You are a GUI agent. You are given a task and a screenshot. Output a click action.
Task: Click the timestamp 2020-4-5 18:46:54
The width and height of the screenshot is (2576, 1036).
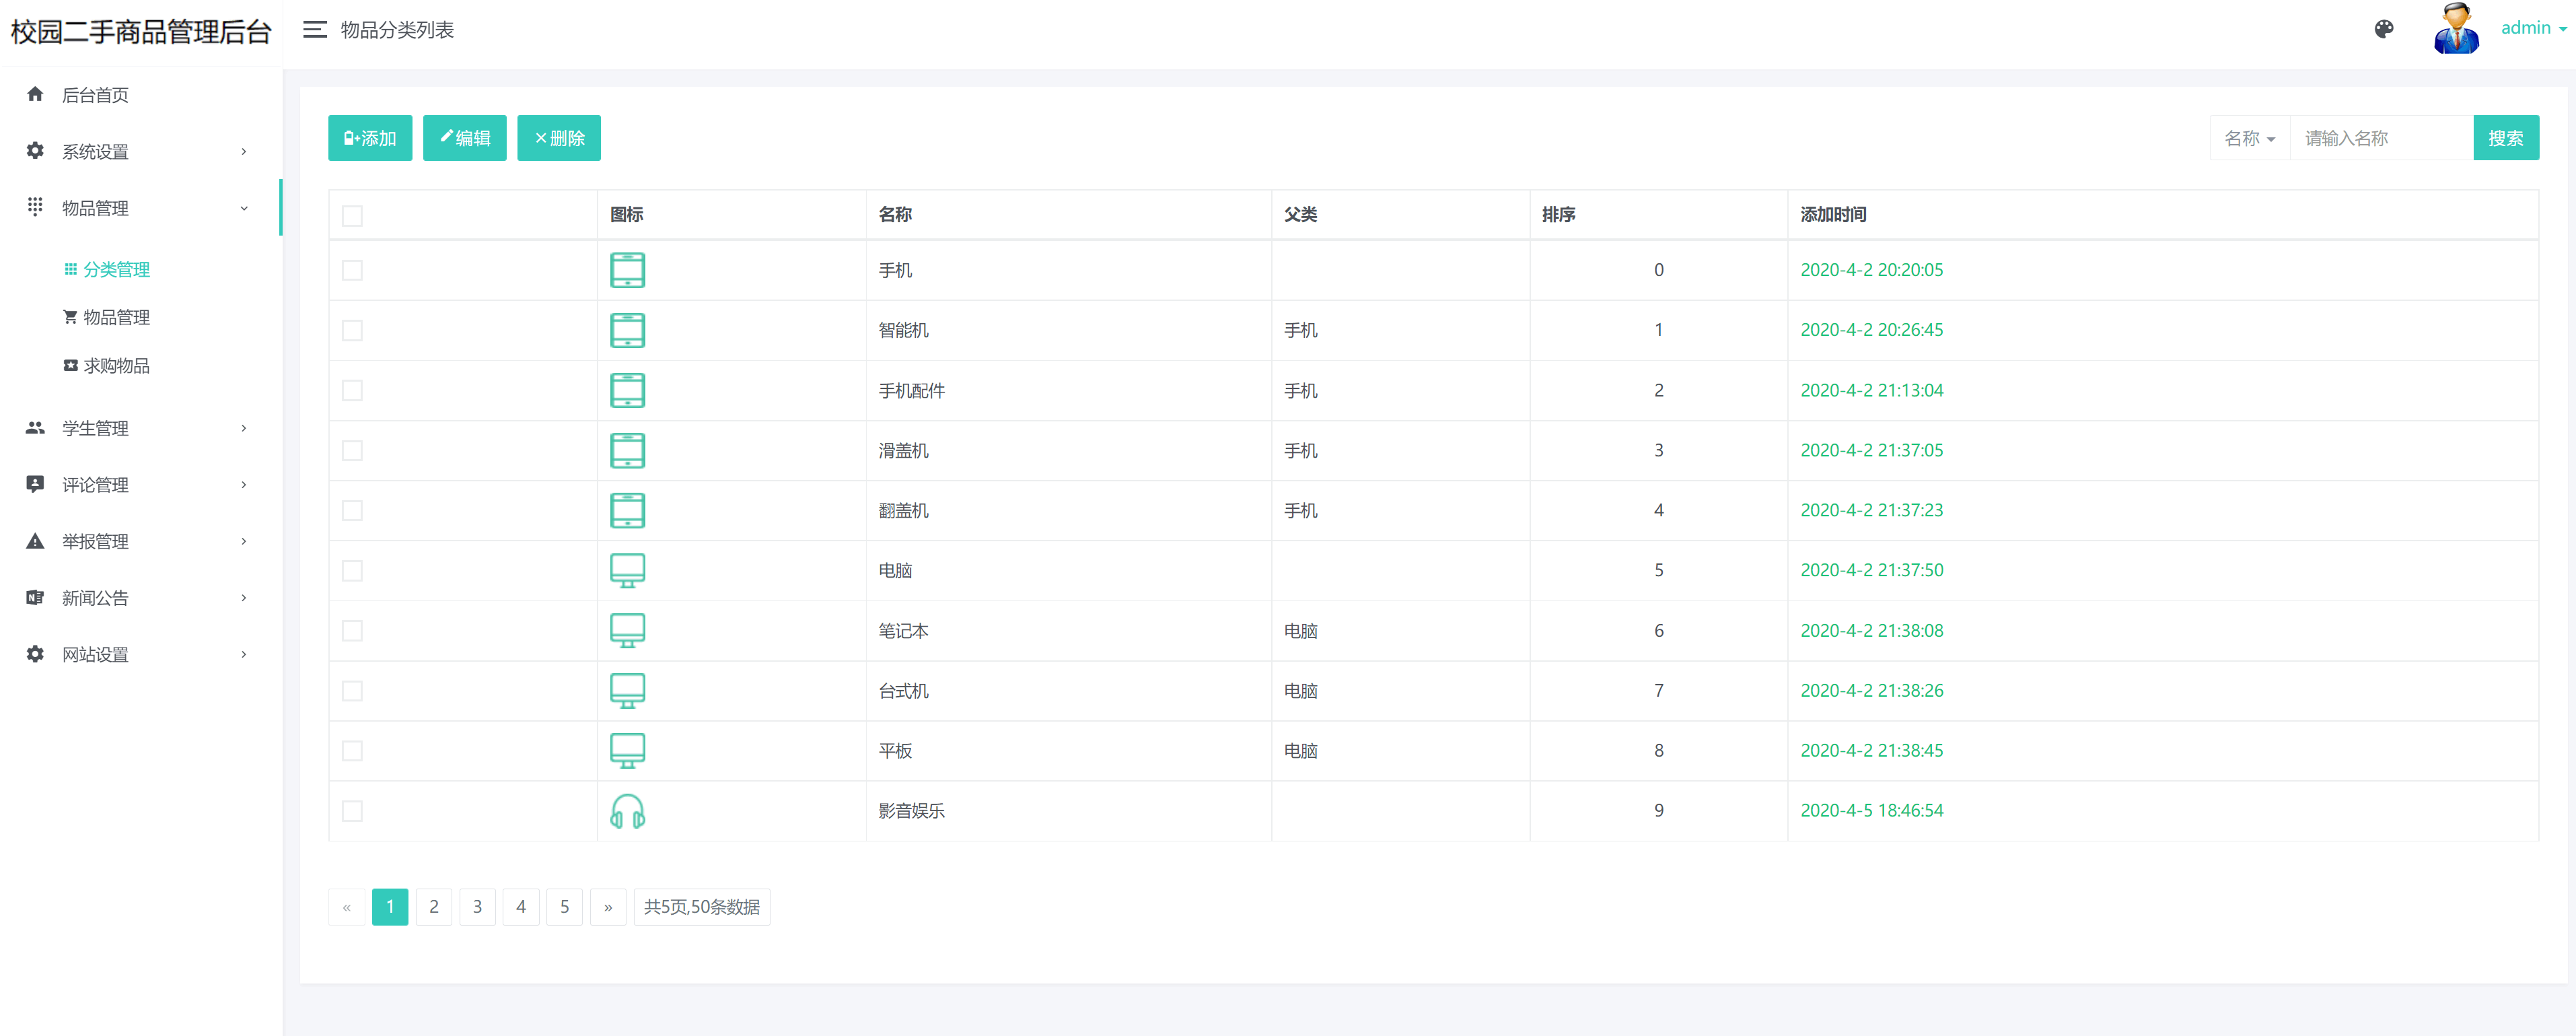coord(1871,811)
